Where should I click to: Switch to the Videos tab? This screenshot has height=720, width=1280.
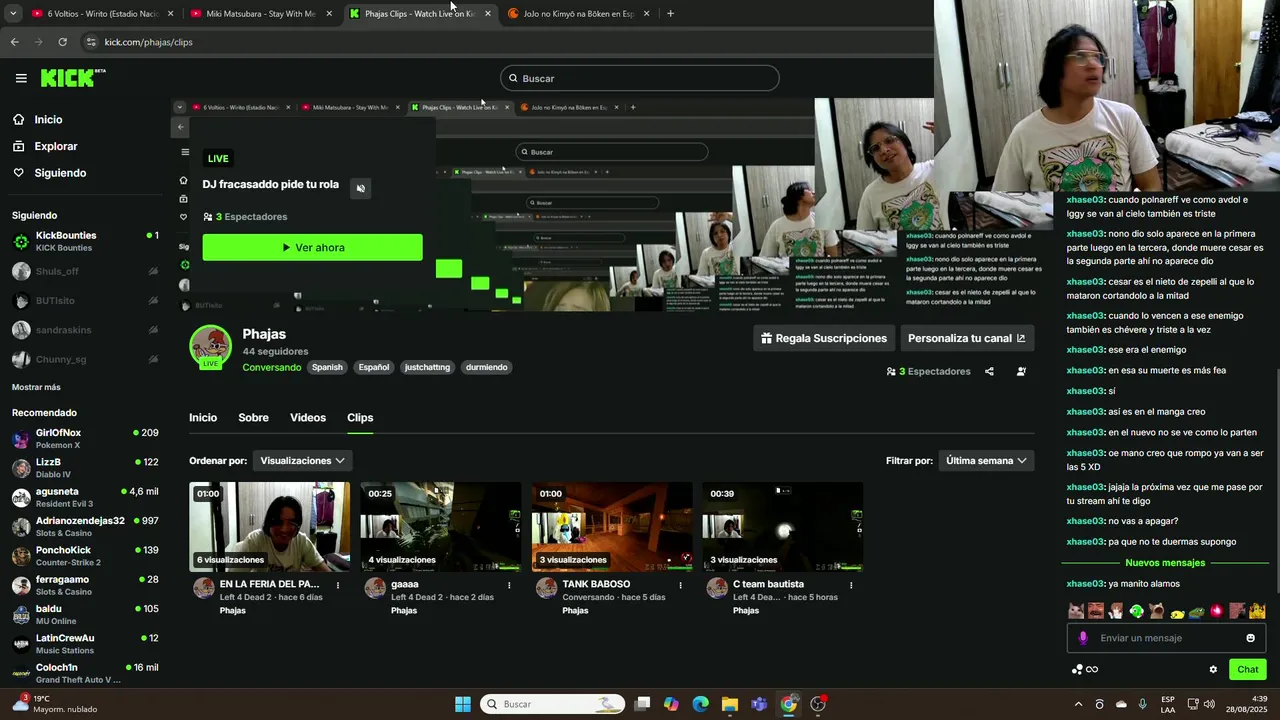(x=308, y=418)
